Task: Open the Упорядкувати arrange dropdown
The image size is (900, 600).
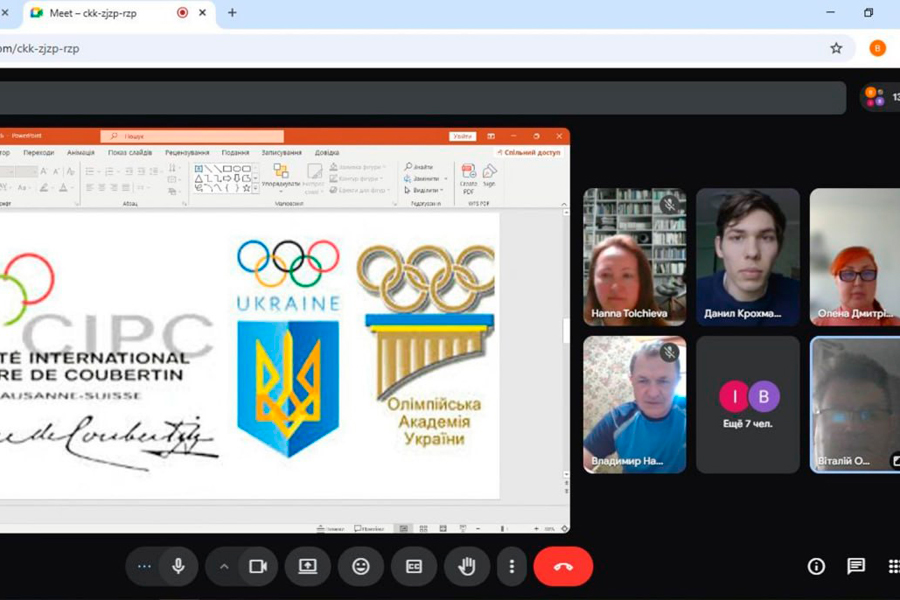Action: [281, 176]
